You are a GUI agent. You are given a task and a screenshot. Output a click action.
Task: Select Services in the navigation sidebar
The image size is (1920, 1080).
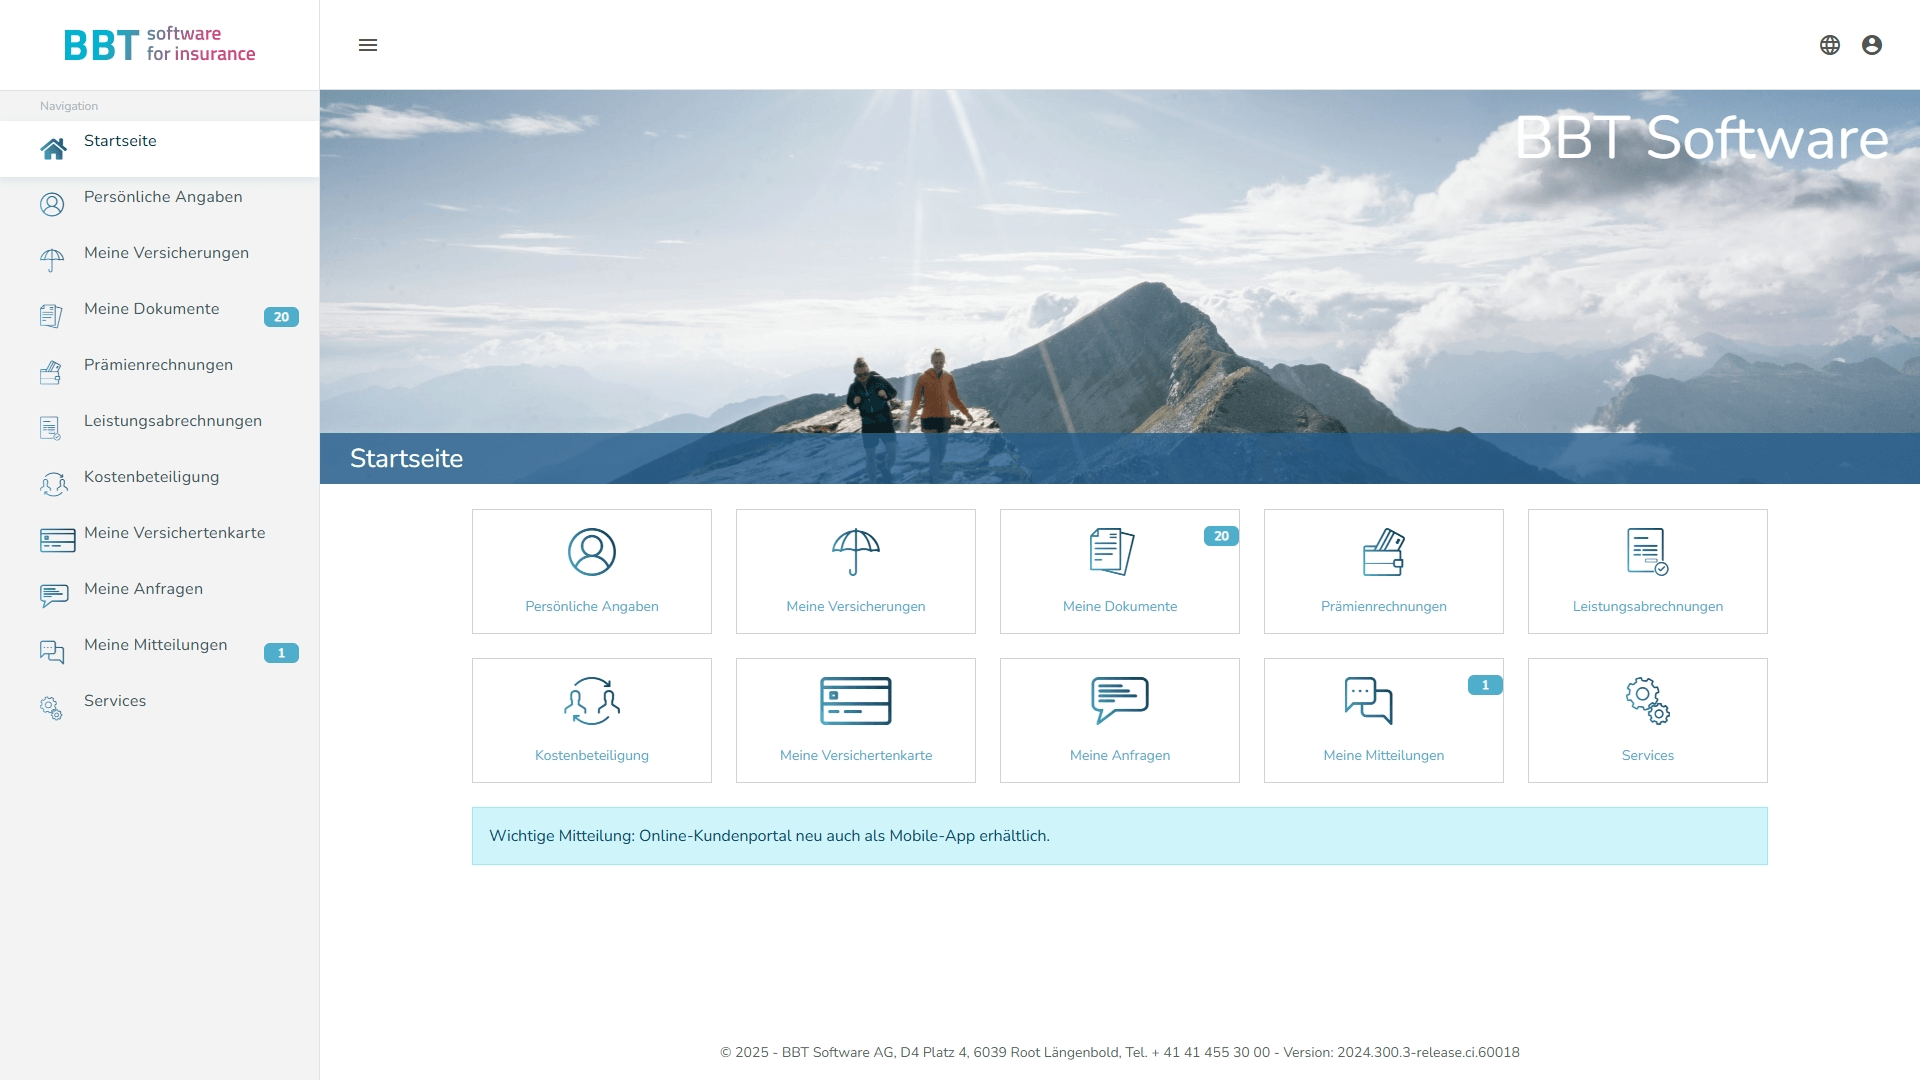[x=160, y=709]
